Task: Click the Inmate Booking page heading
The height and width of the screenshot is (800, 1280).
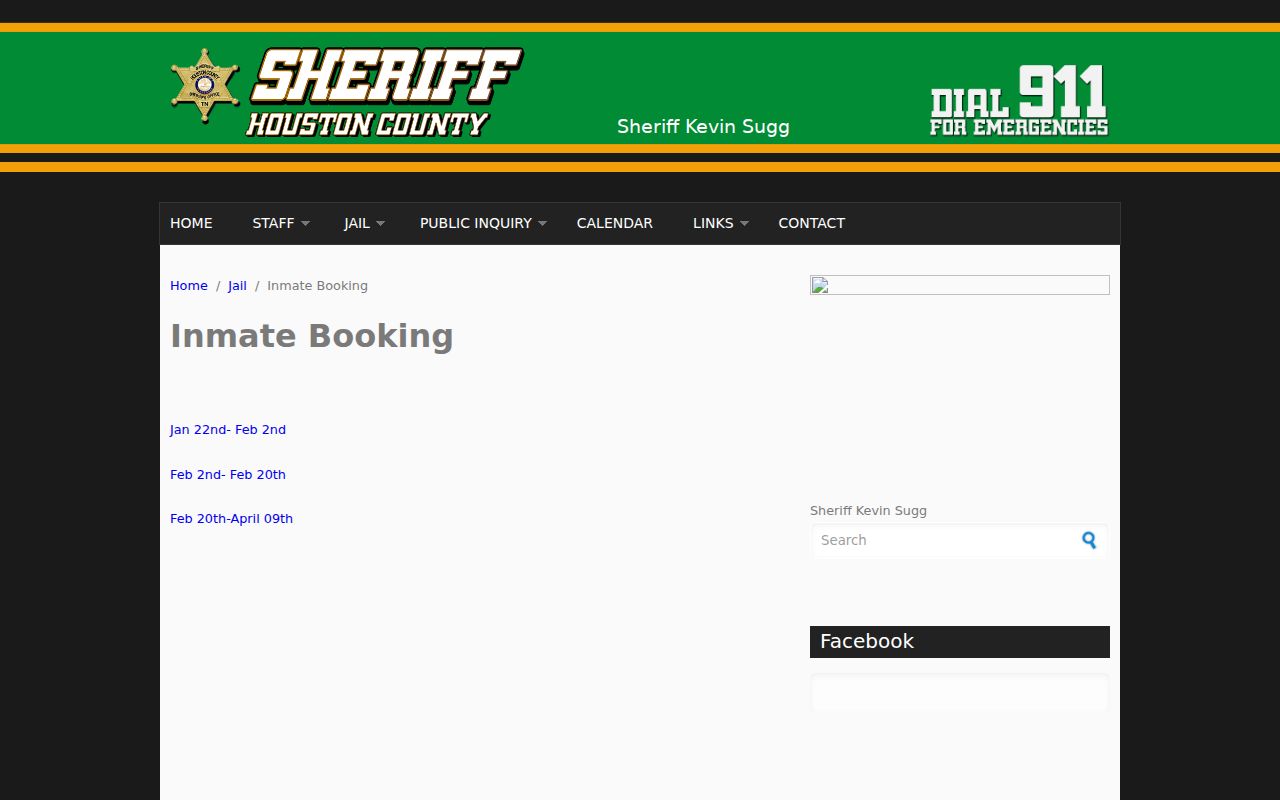Action: [312, 336]
